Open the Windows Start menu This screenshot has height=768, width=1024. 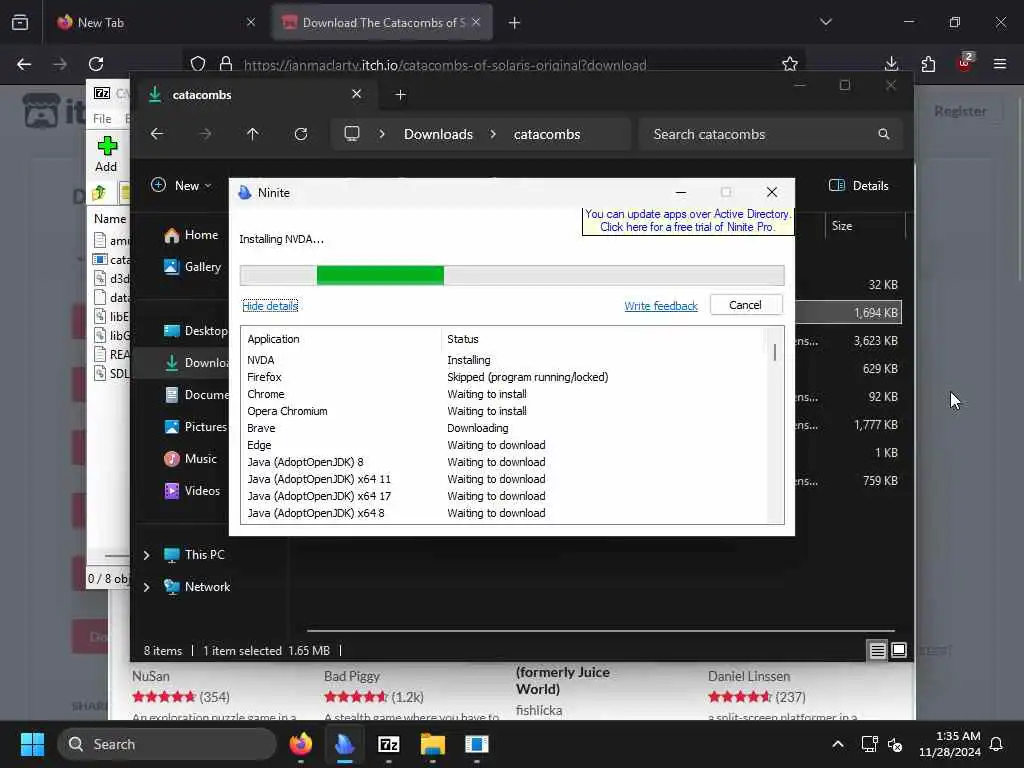32,744
